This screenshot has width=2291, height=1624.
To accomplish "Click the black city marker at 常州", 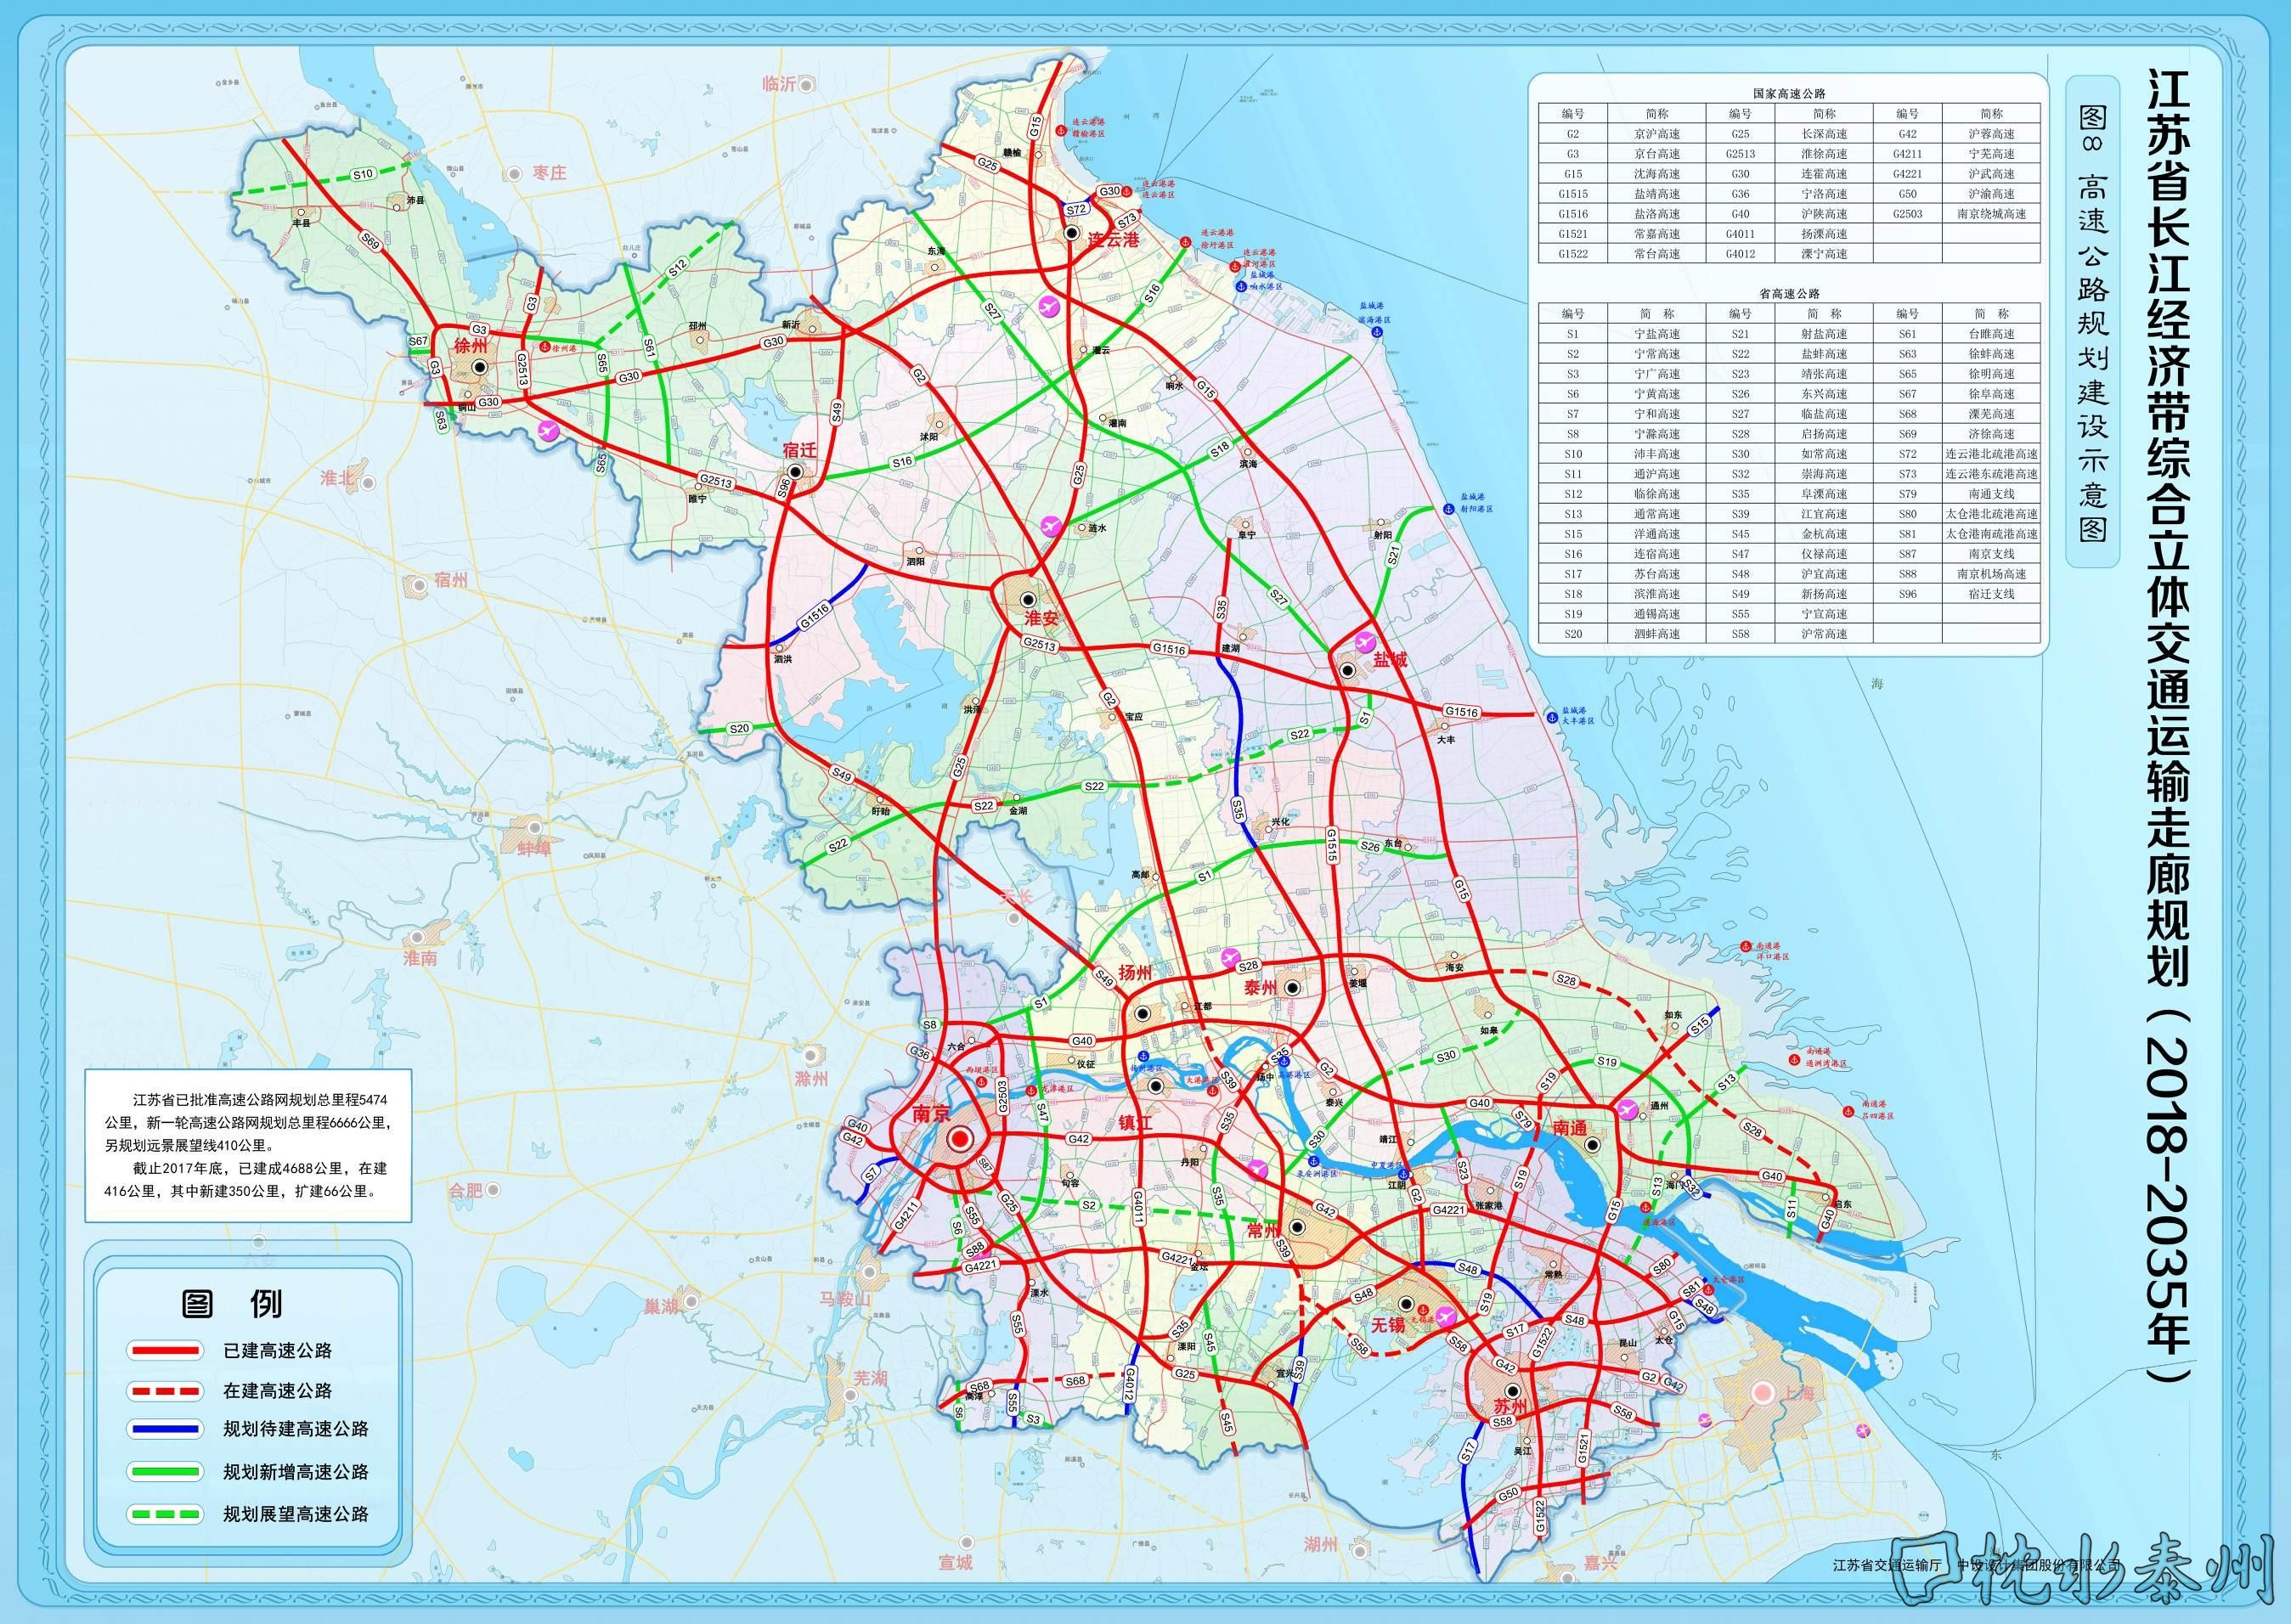I will 1297,1227.
